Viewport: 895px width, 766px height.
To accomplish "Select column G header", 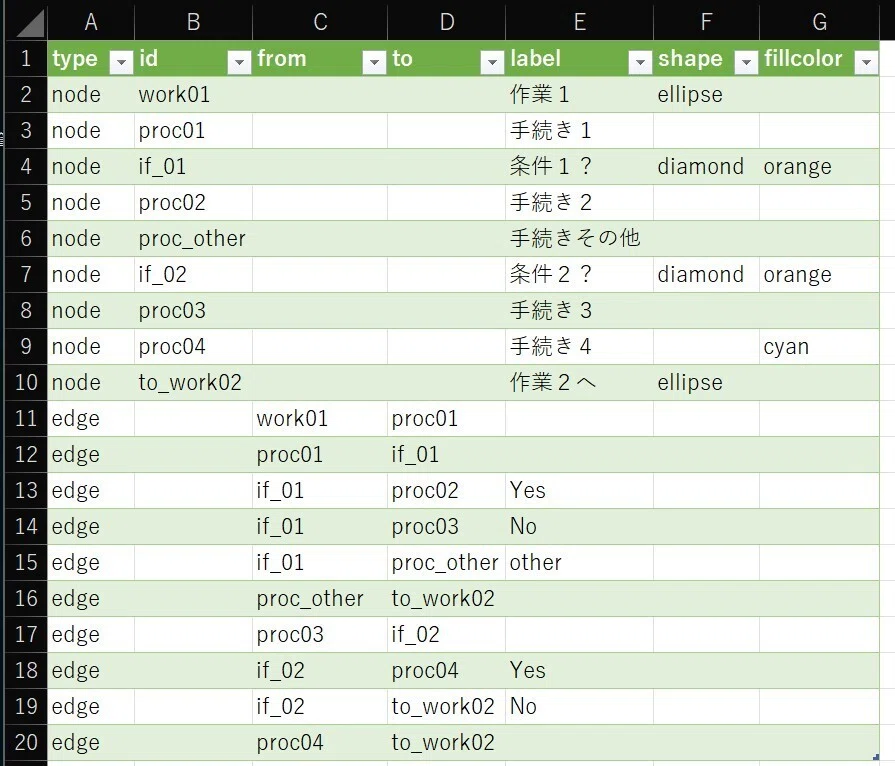I will coord(819,22).
